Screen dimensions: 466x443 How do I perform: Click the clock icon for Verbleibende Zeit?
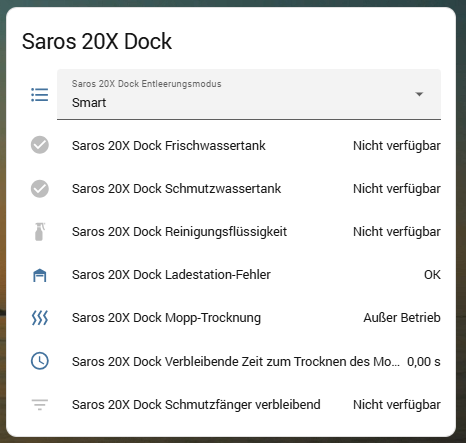(40, 361)
